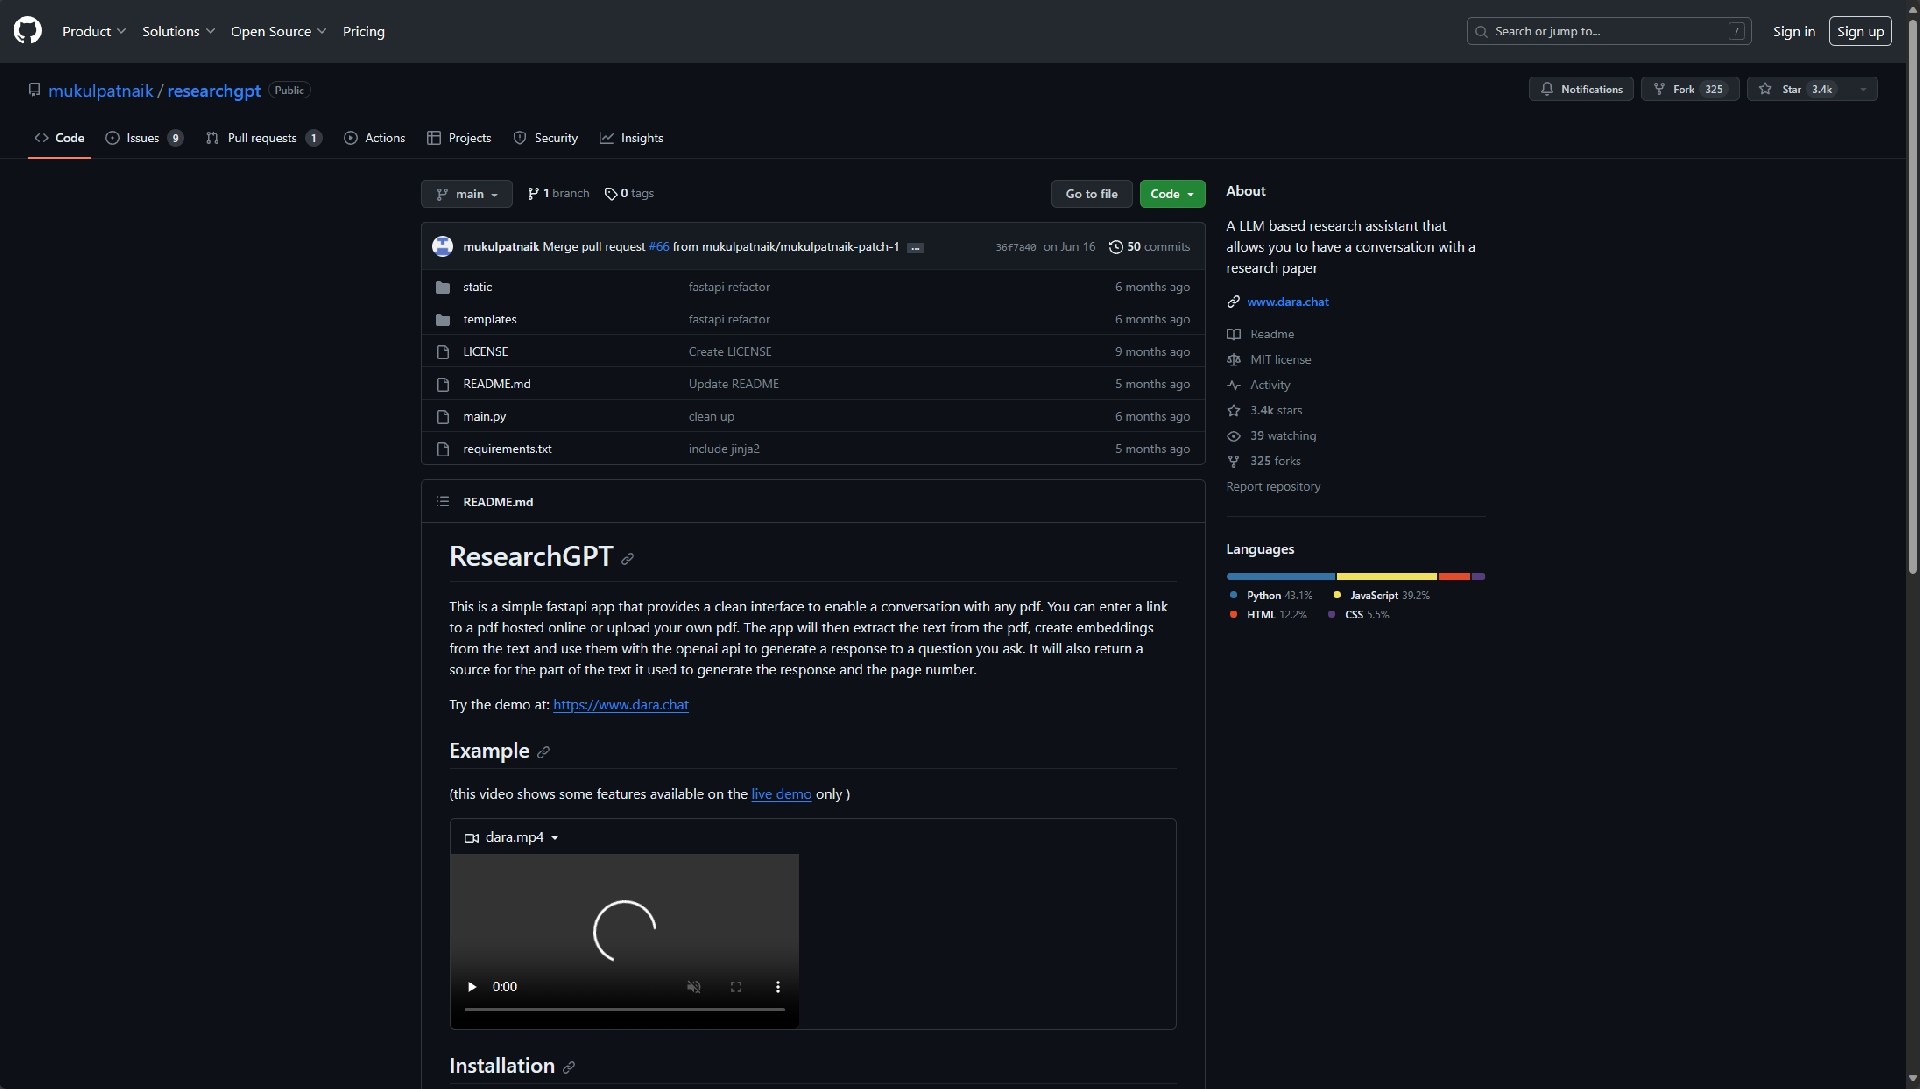Click the search magnifier icon
Screen dimensions: 1920x1089
coord(1481,32)
